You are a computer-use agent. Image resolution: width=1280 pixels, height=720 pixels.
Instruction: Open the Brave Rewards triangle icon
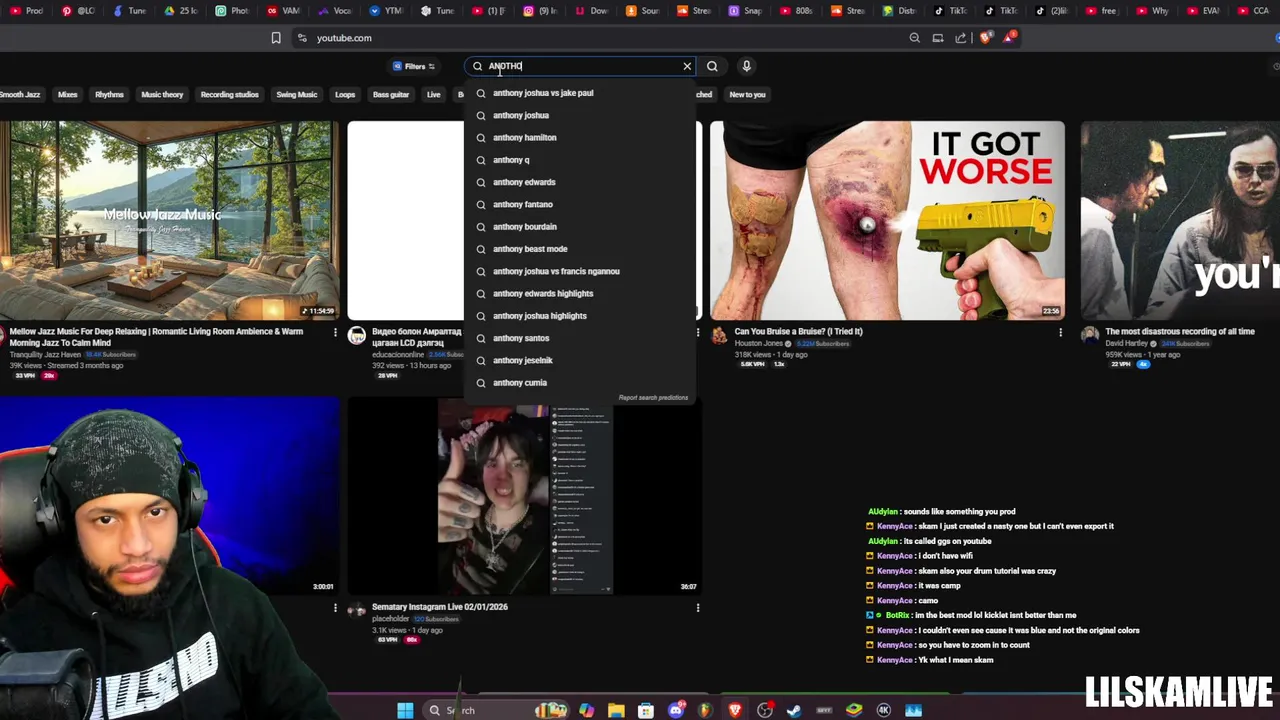(1010, 38)
